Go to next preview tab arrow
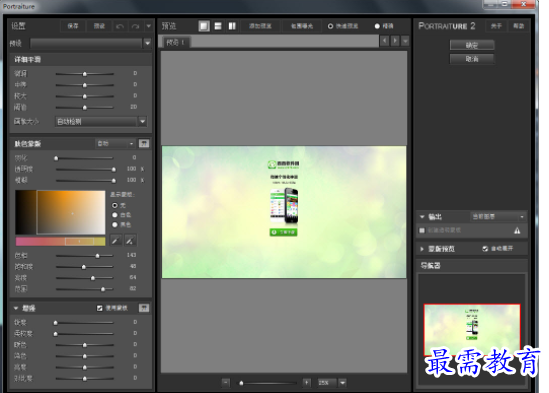Viewport: 549px width, 393px height. (395, 41)
